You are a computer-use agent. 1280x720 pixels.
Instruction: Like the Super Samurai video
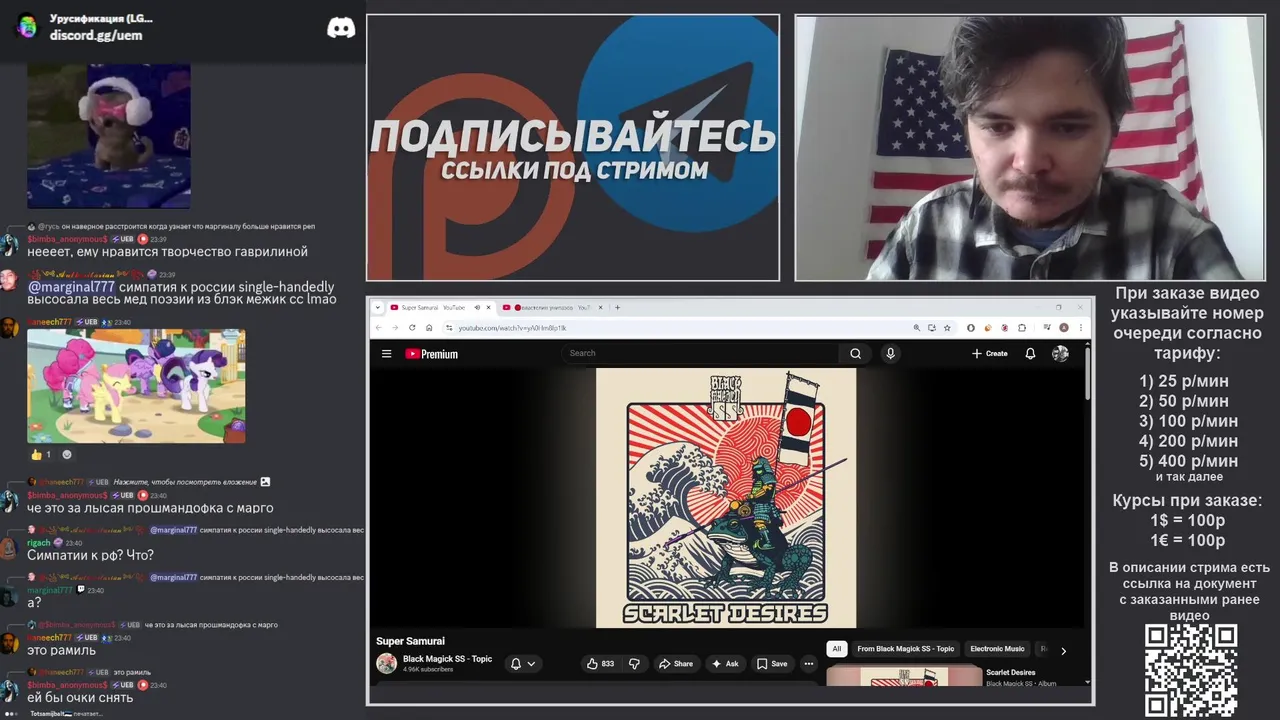pyautogui.click(x=600, y=664)
